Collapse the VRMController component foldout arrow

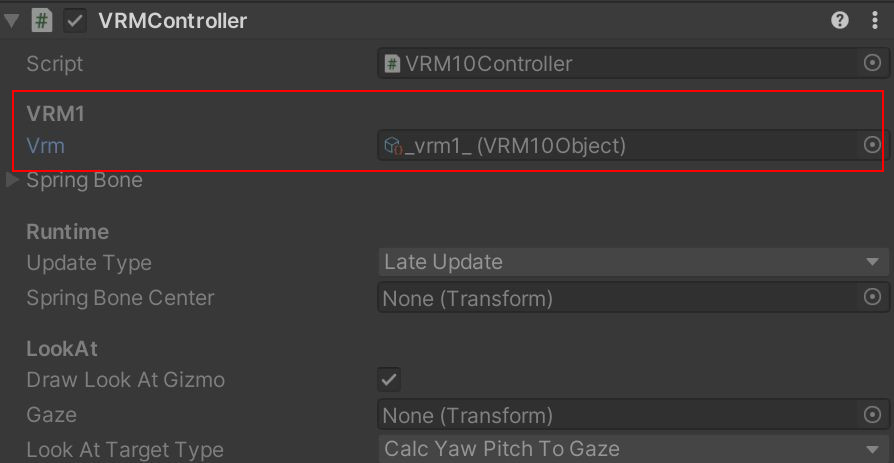point(11,22)
